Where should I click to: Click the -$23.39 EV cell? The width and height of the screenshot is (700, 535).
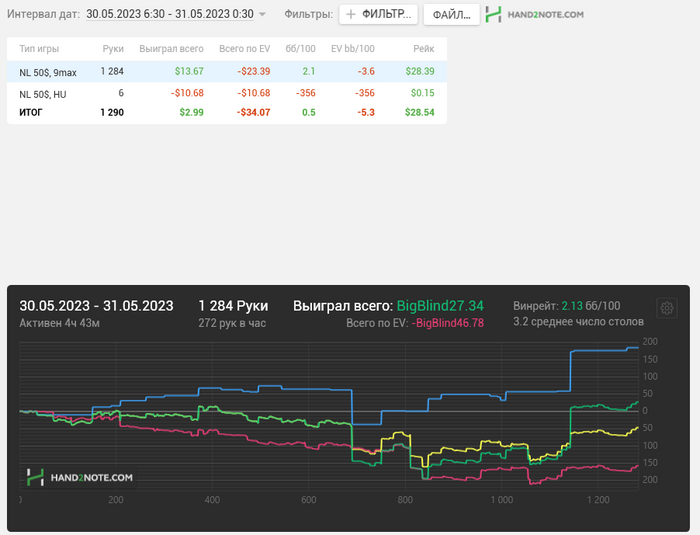pos(254,71)
